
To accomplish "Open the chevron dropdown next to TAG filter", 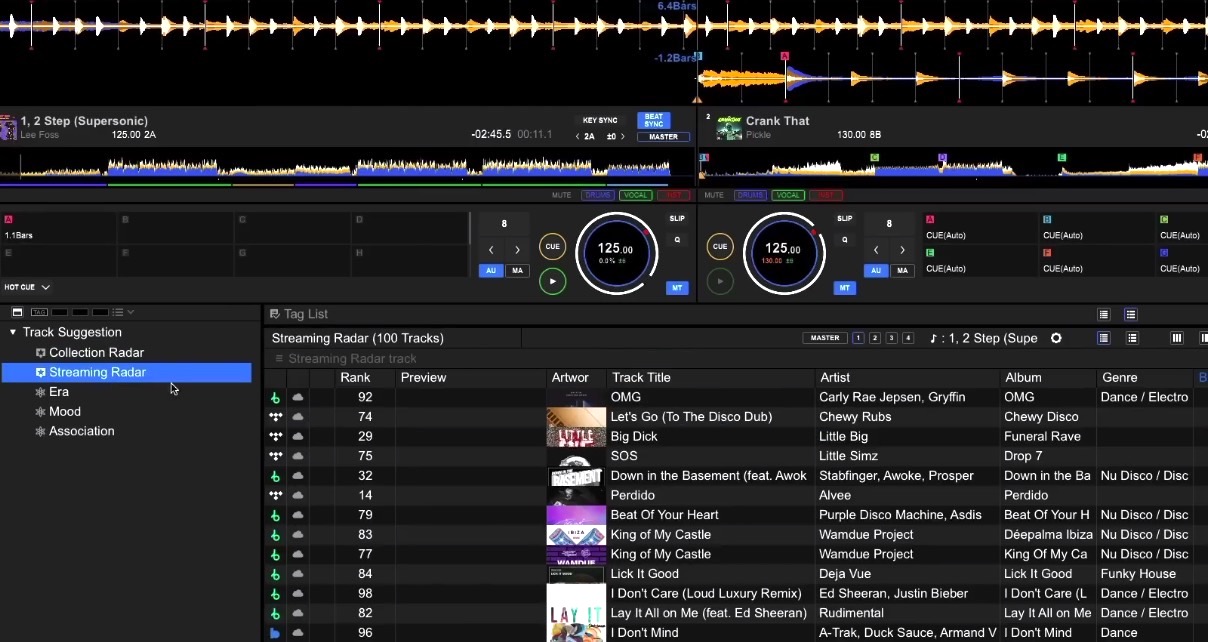I will point(130,312).
